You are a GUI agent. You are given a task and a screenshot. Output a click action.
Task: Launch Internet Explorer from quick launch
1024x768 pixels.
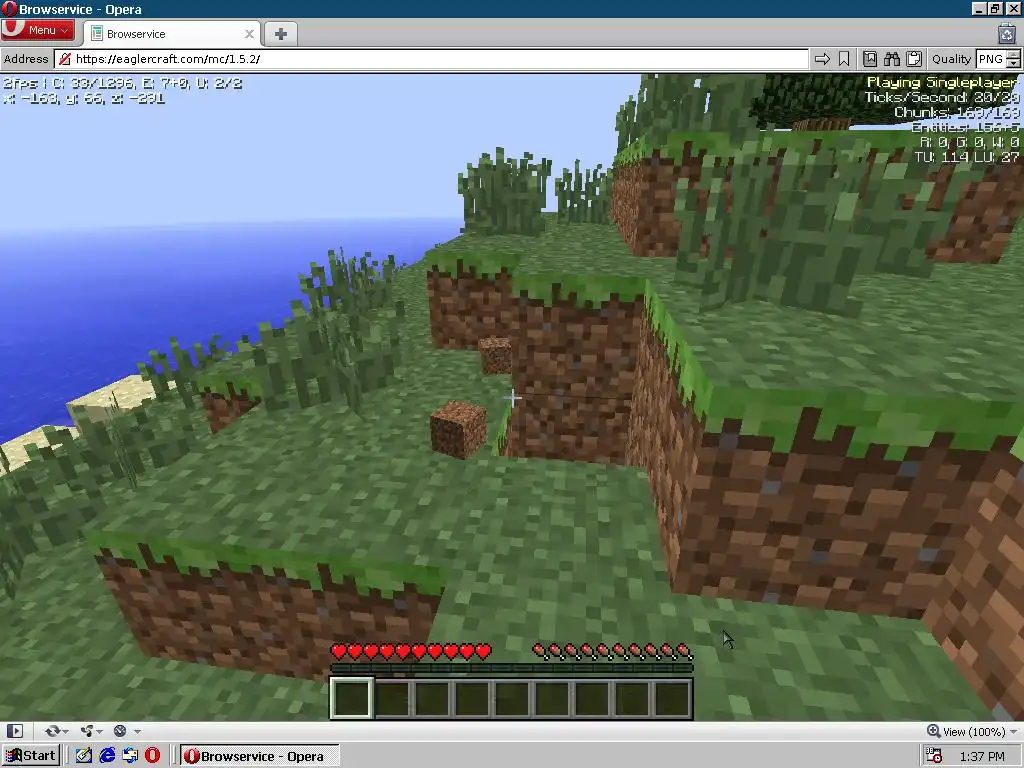pos(107,756)
